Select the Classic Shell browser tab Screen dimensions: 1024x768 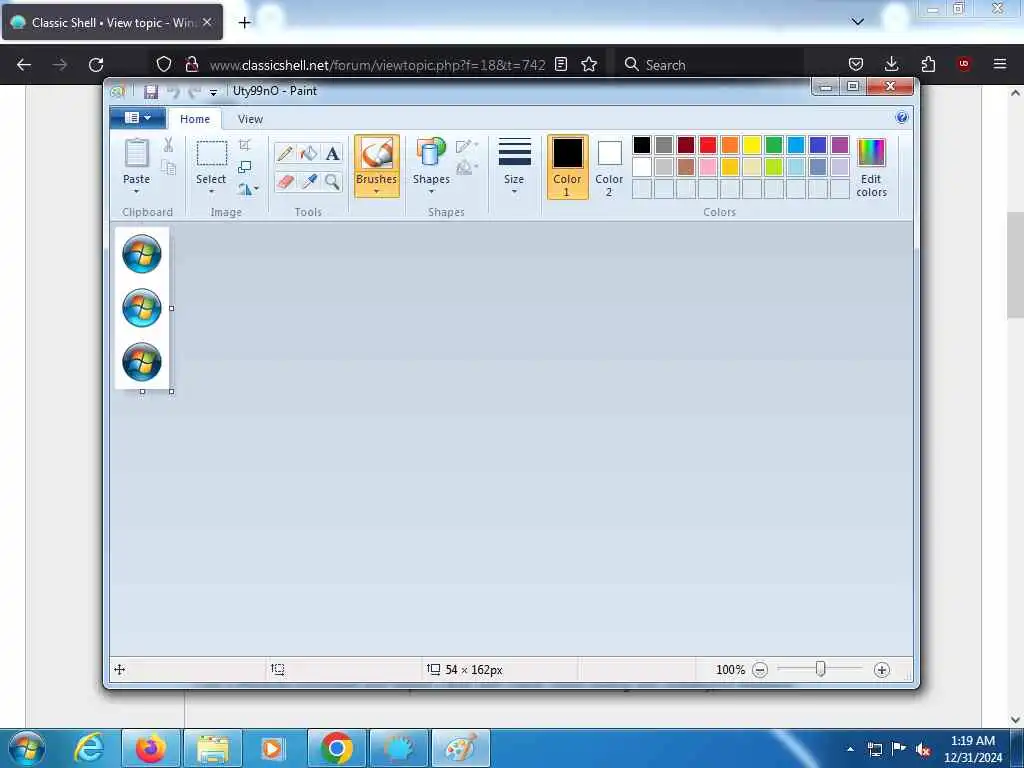(112, 22)
